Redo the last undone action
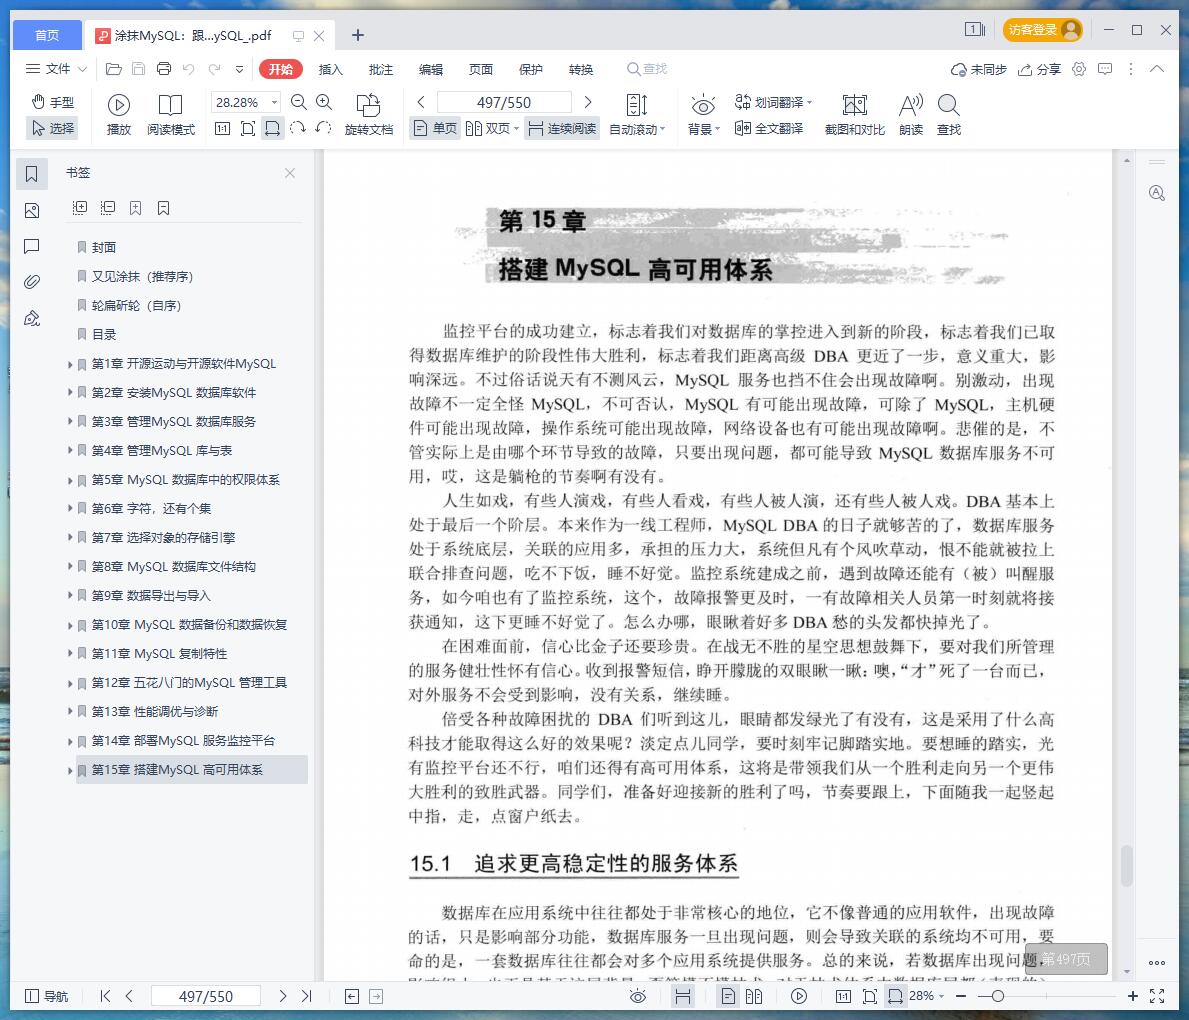Viewport: 1189px width, 1020px height. [215, 69]
